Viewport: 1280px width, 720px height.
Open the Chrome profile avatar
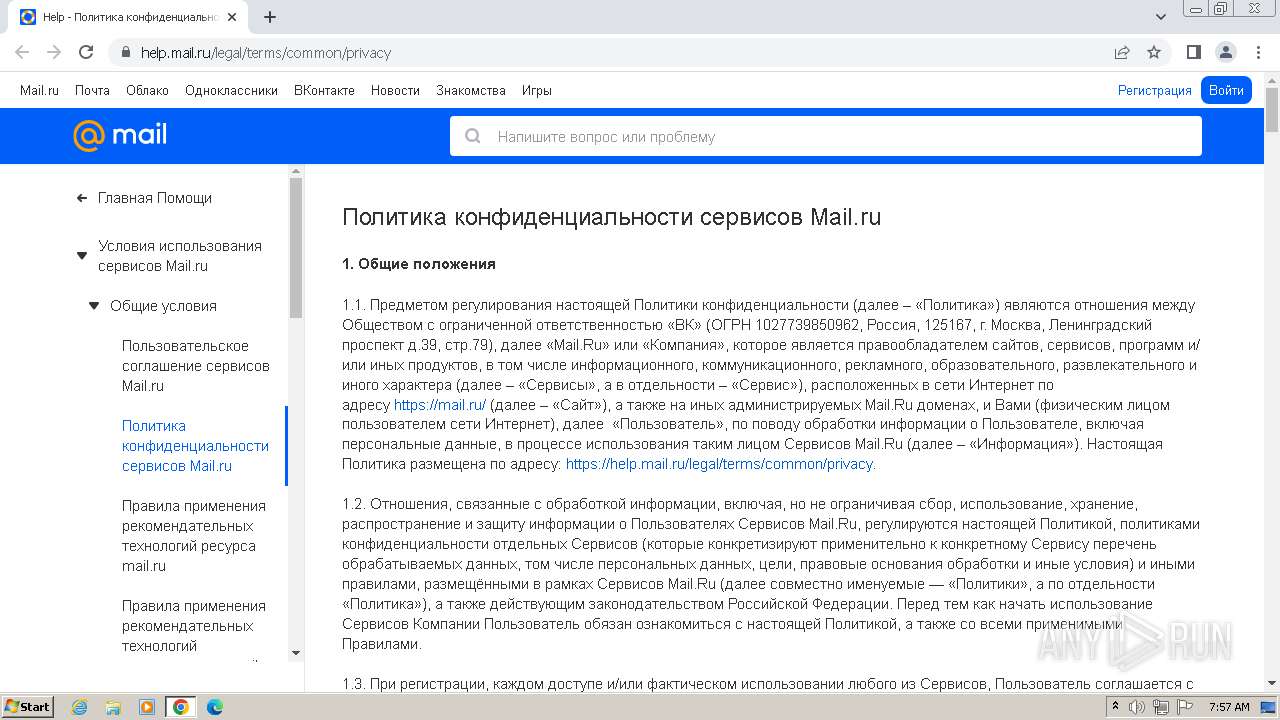pos(1226,52)
